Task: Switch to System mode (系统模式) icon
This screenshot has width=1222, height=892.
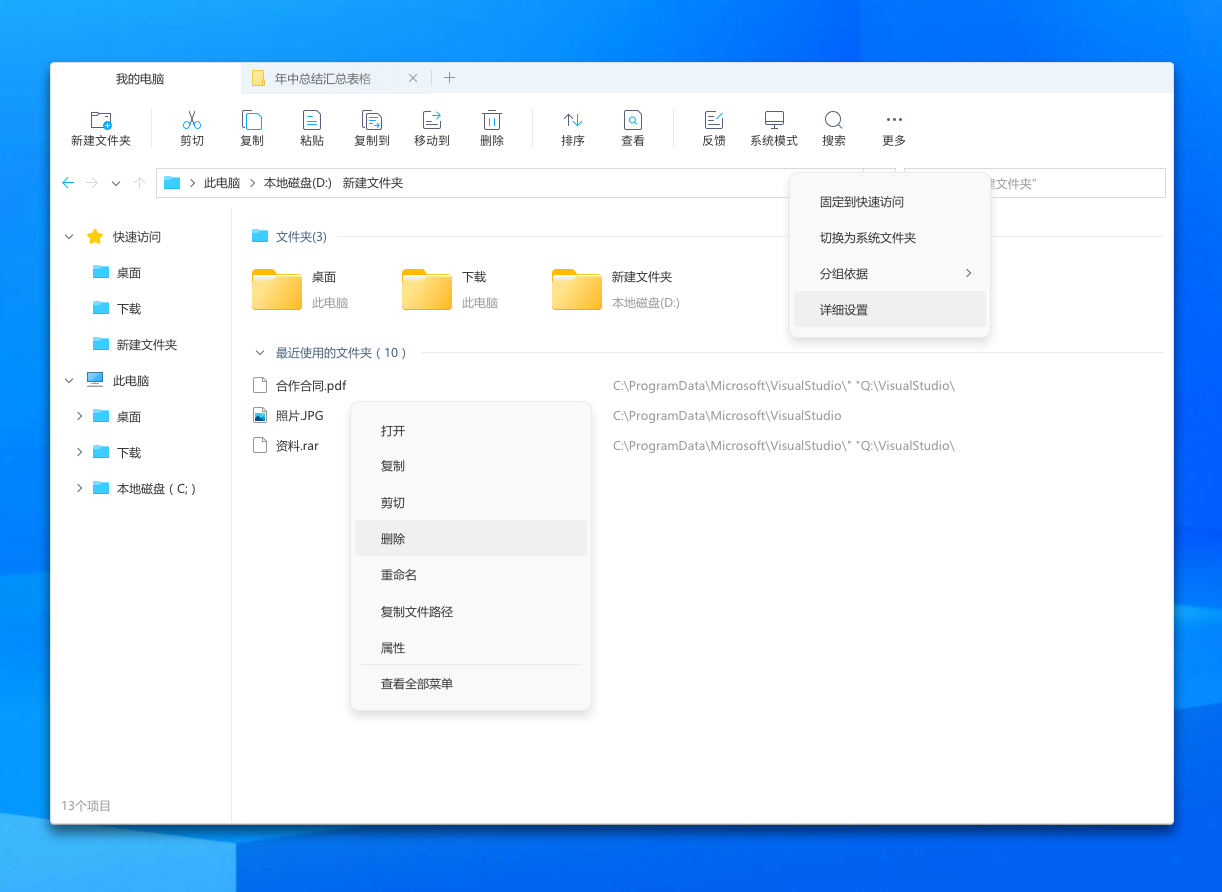Action: click(x=774, y=120)
